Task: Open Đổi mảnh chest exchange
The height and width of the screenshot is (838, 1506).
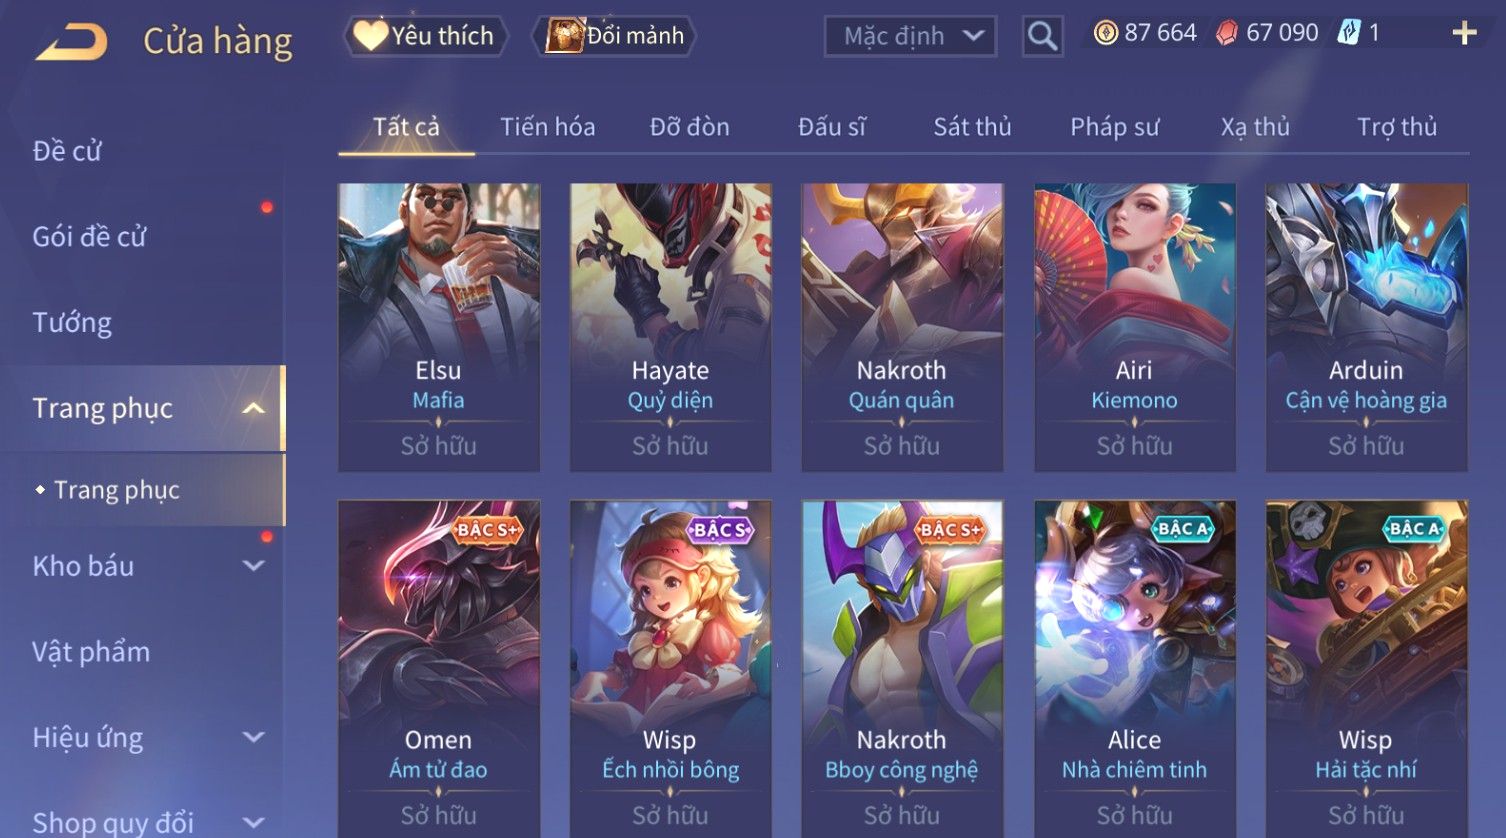Action: tap(615, 36)
